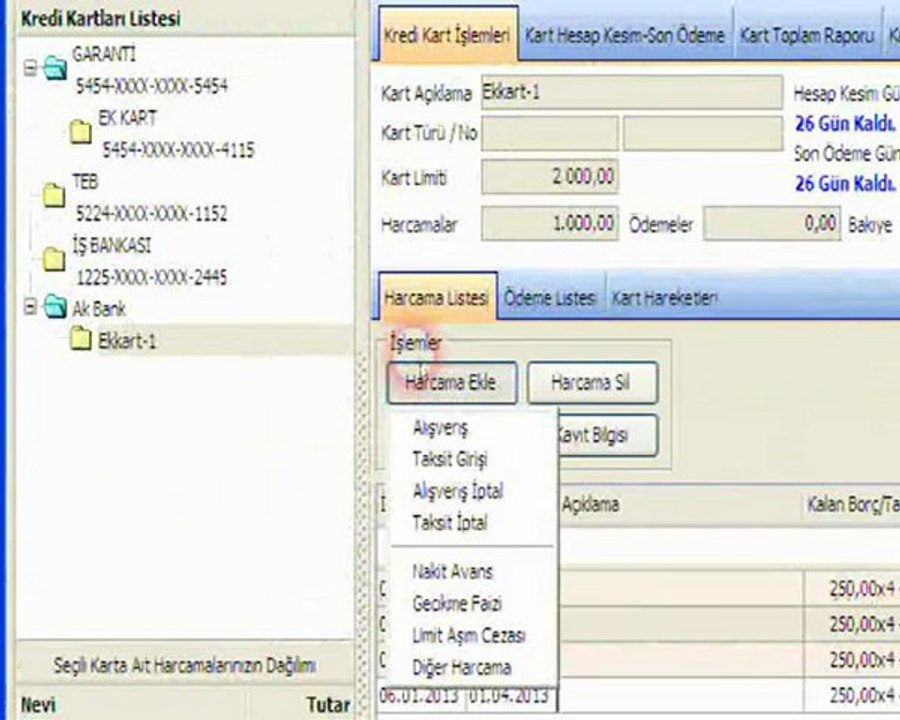Choose Alışveriş from the menu
900x720 pixels.
(x=441, y=428)
